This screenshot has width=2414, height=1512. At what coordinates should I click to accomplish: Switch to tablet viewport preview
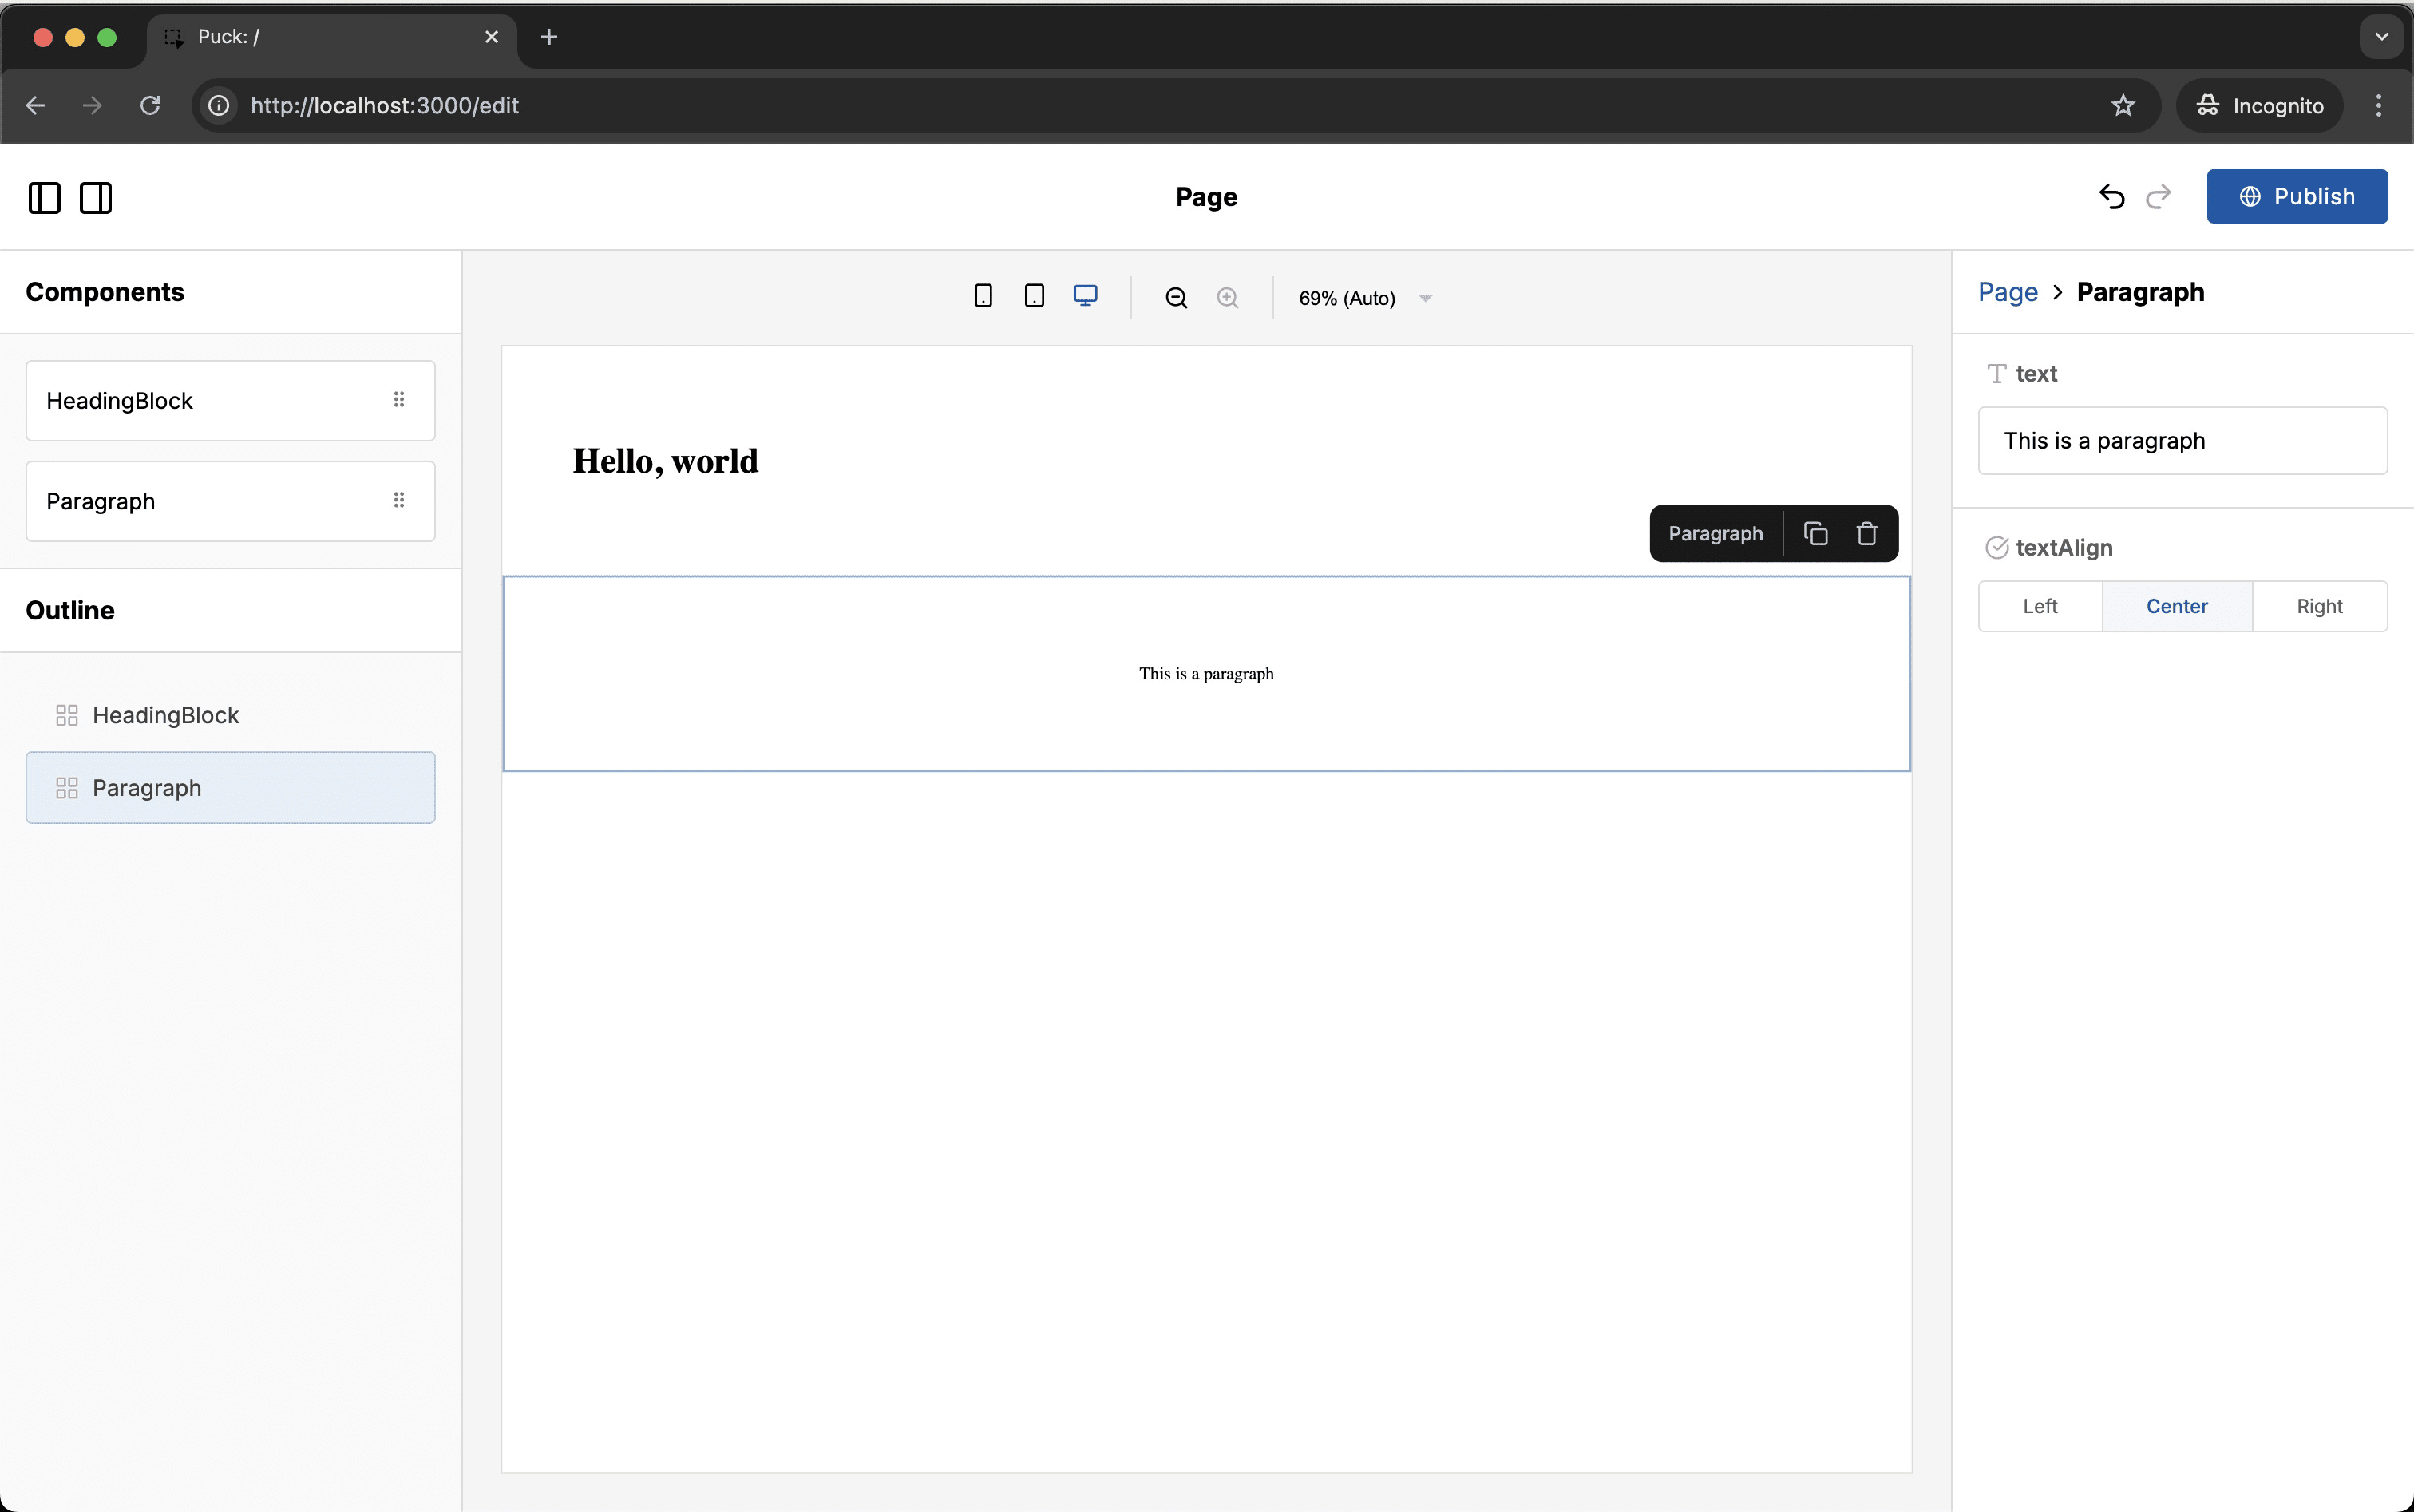point(1034,296)
